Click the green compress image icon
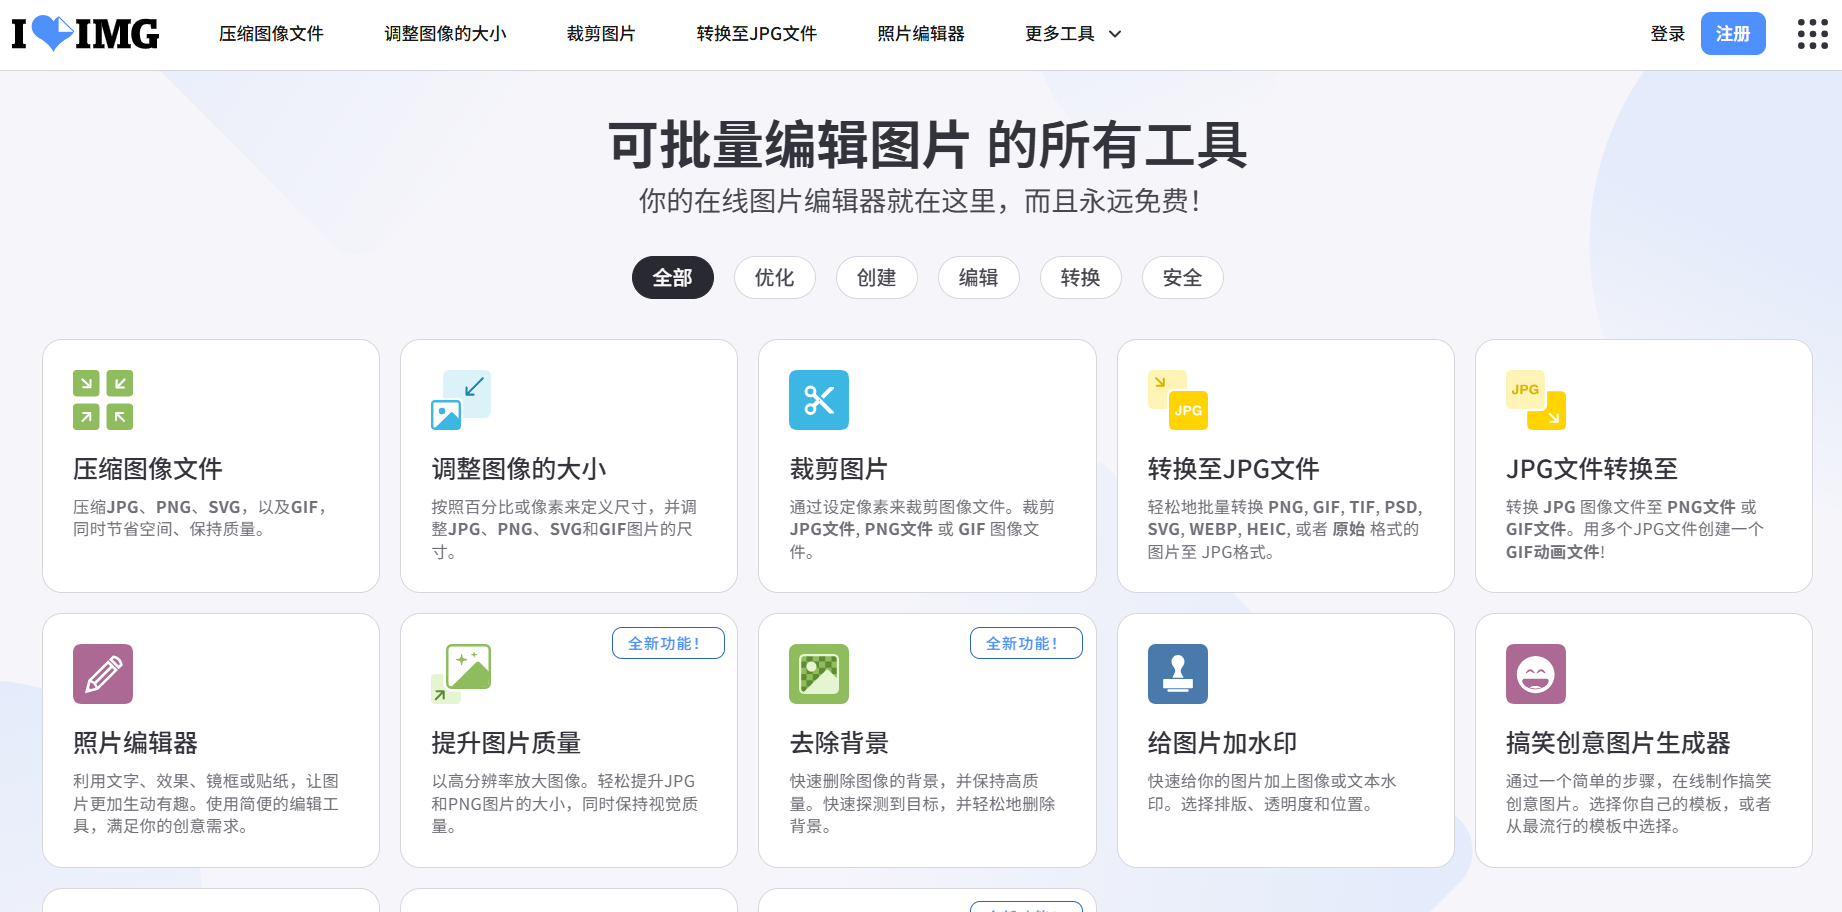Screen dimensions: 1842x912 [x=103, y=400]
